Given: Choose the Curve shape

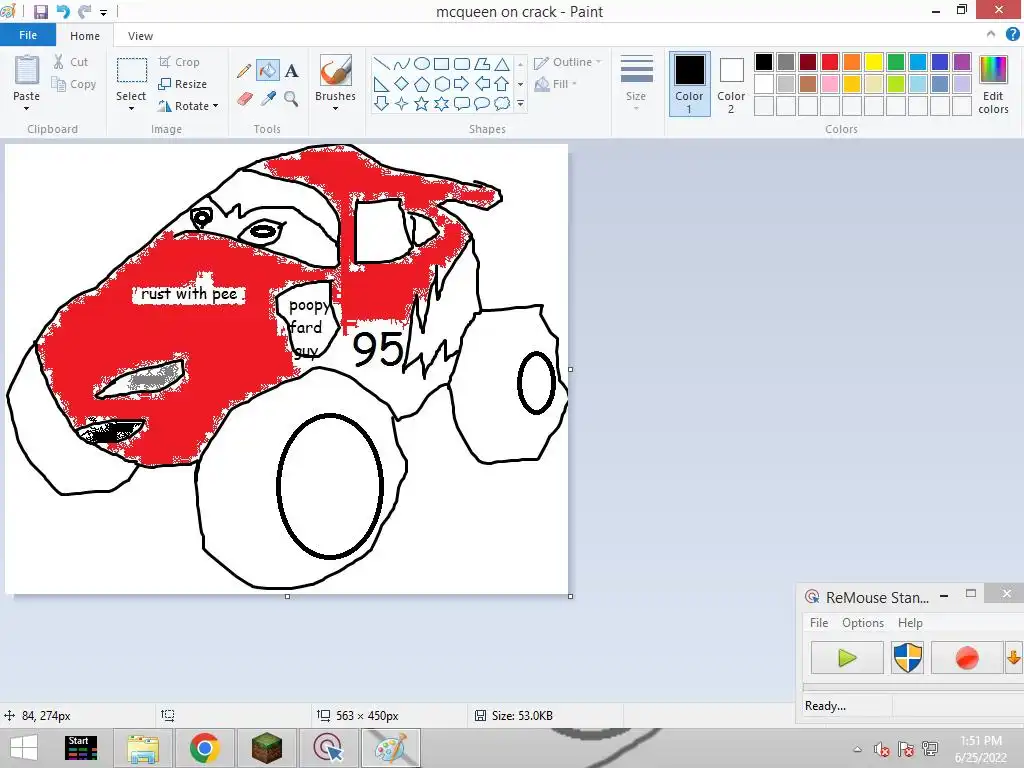Looking at the screenshot, I should point(402,63).
